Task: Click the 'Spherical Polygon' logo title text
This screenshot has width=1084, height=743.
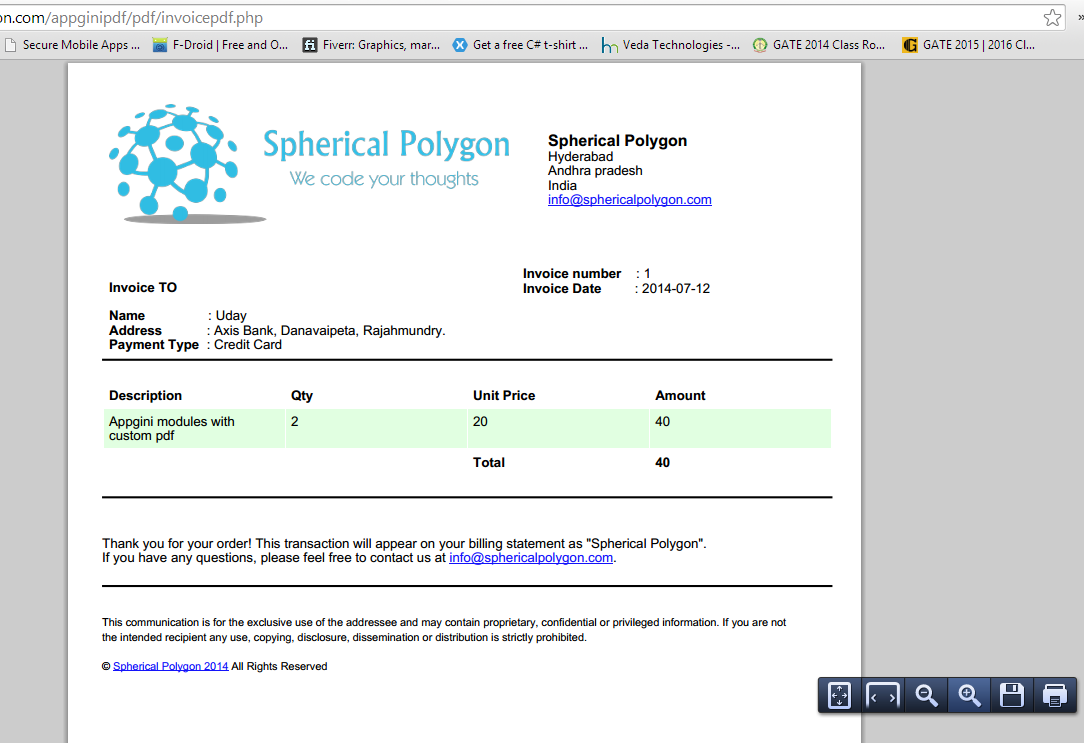Action: click(x=386, y=145)
